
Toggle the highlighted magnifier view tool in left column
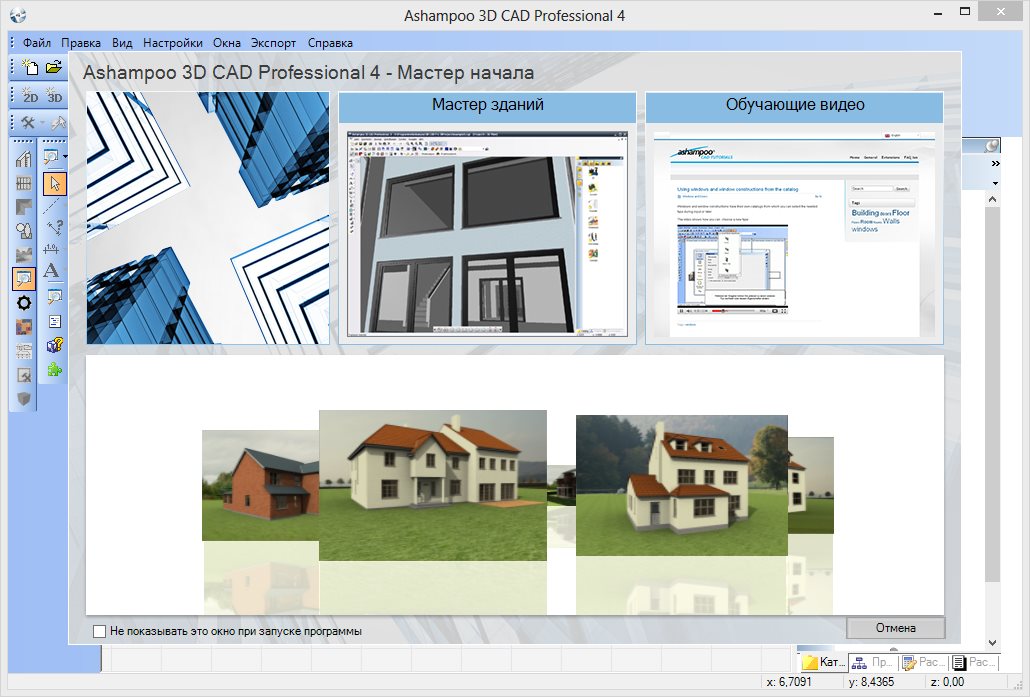(24, 279)
